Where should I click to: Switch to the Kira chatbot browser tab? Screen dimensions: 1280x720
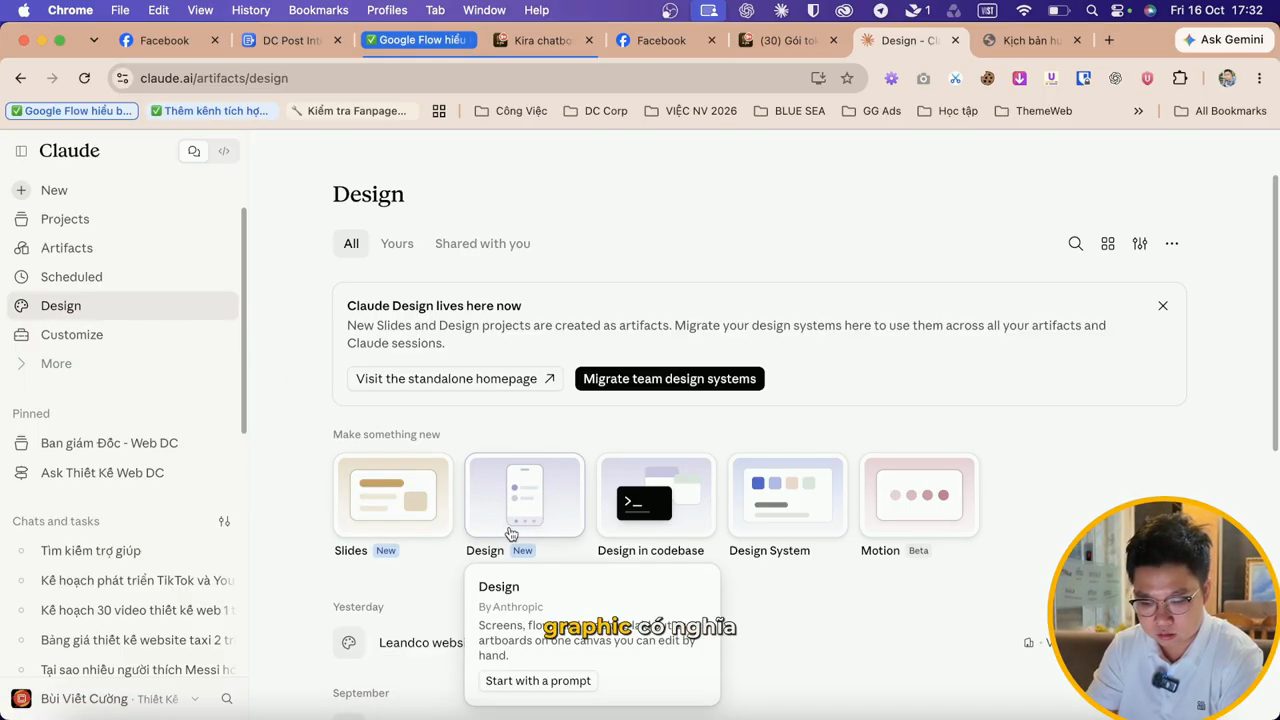(542, 40)
